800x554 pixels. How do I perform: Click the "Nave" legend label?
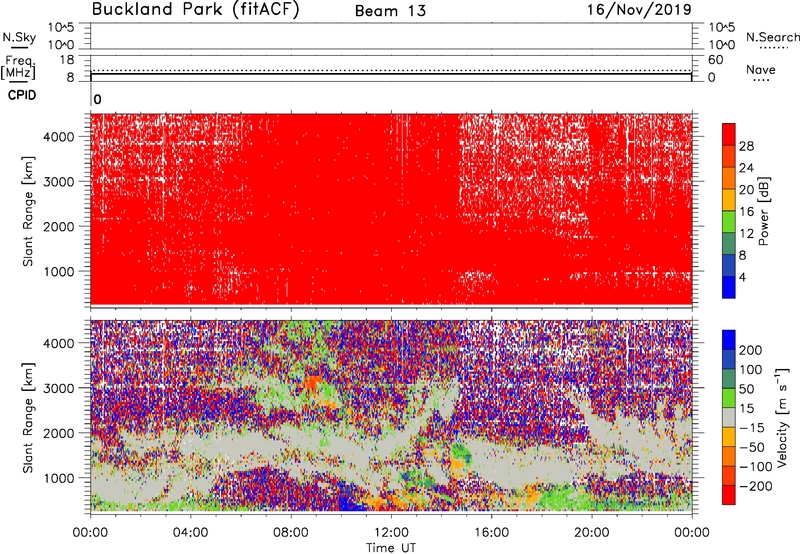[x=761, y=70]
